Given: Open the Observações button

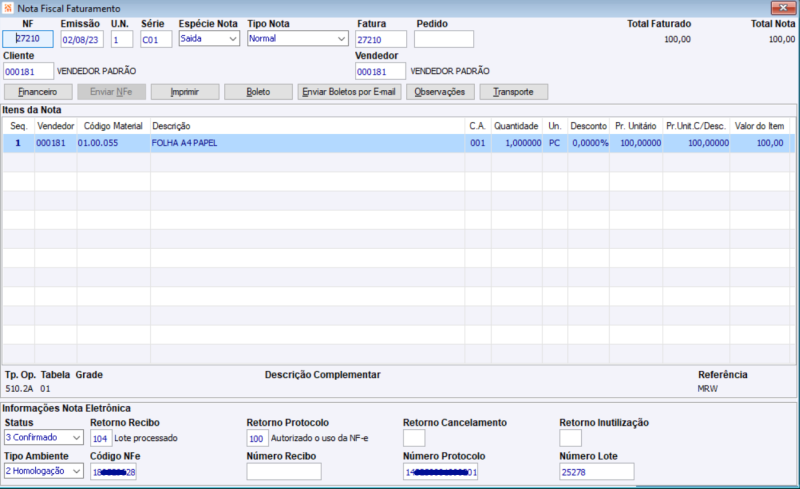Looking at the screenshot, I should tap(440, 92).
